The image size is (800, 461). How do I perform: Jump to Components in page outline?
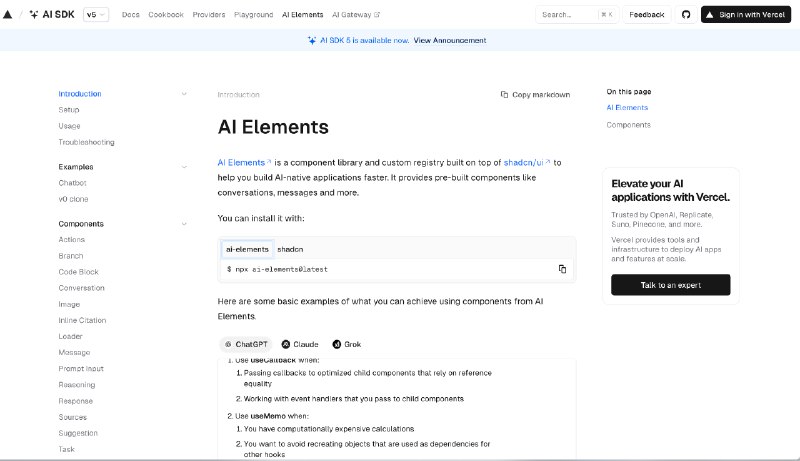pyautogui.click(x=629, y=125)
